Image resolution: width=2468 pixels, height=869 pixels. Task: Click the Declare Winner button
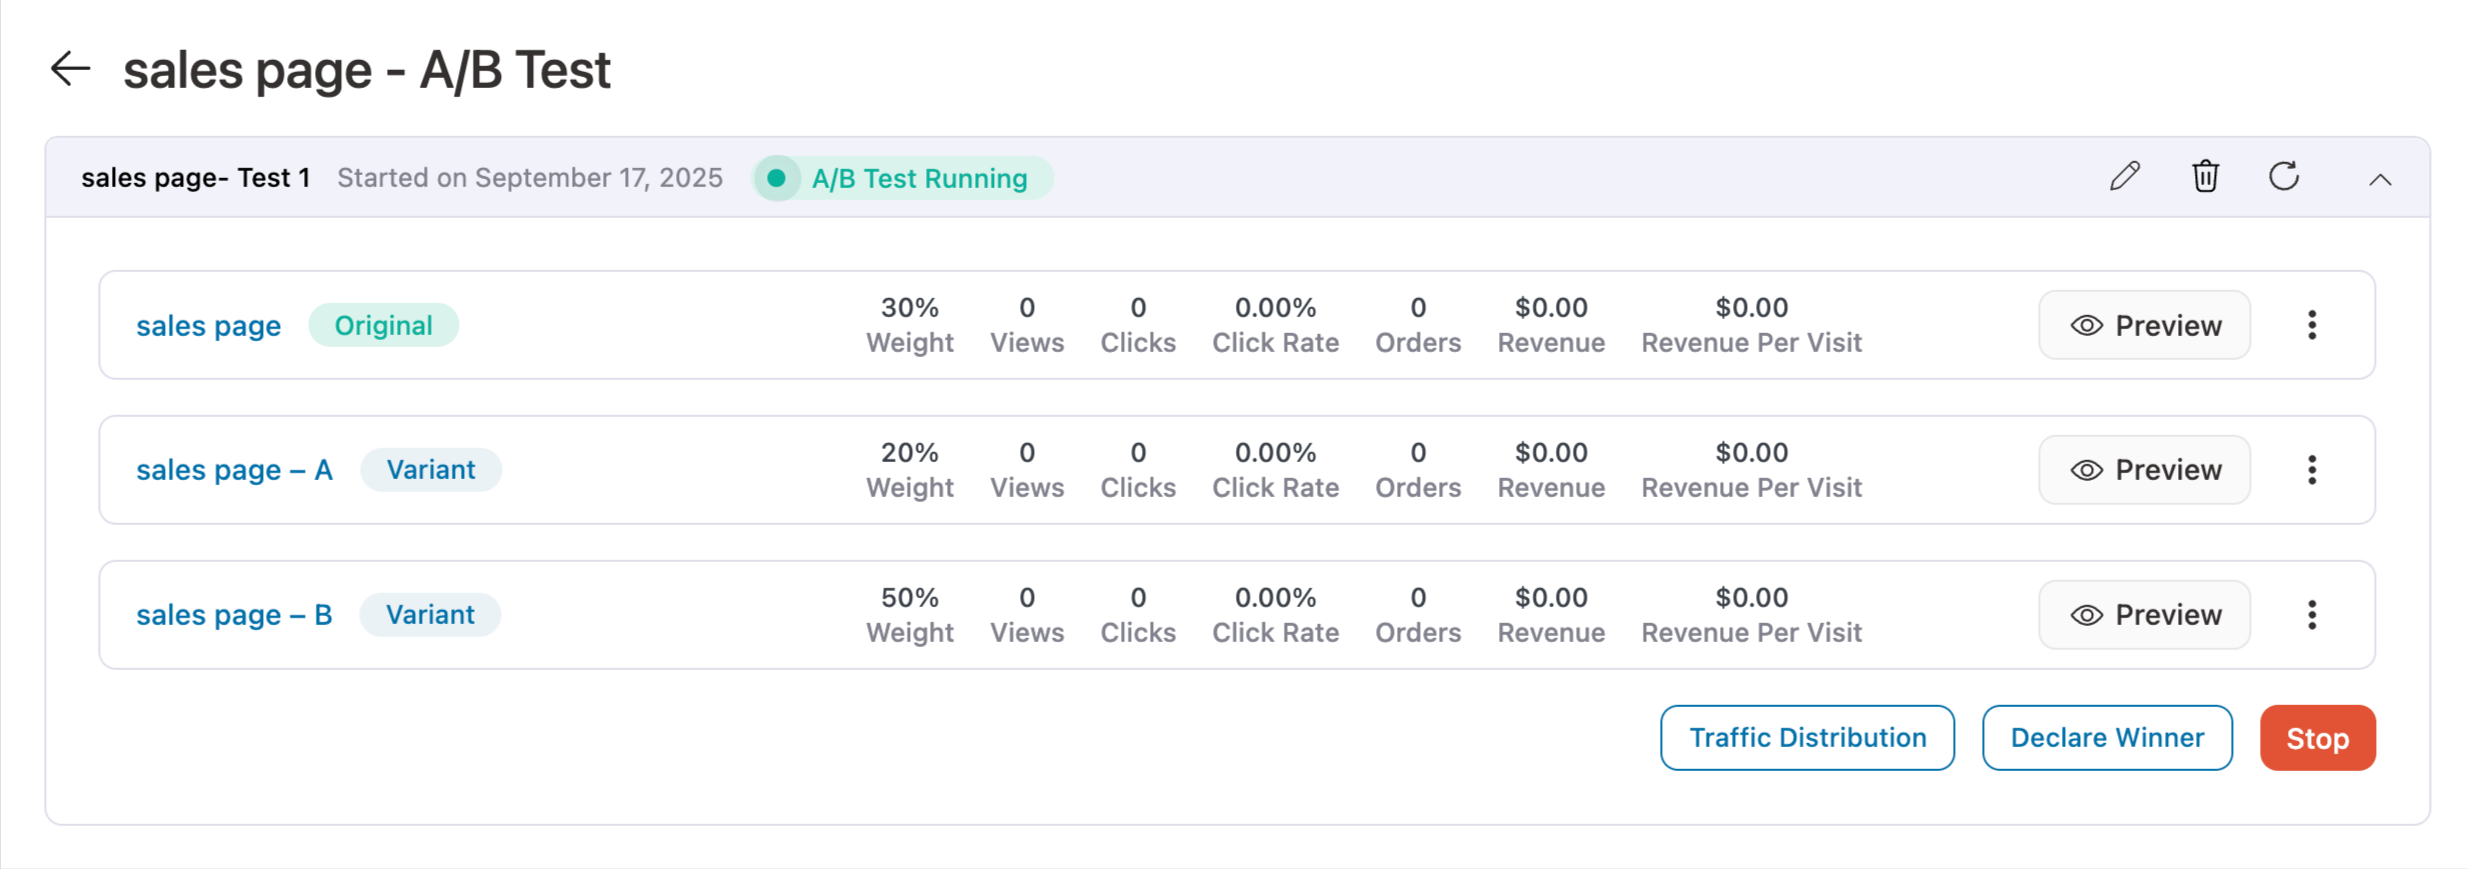tap(2107, 738)
